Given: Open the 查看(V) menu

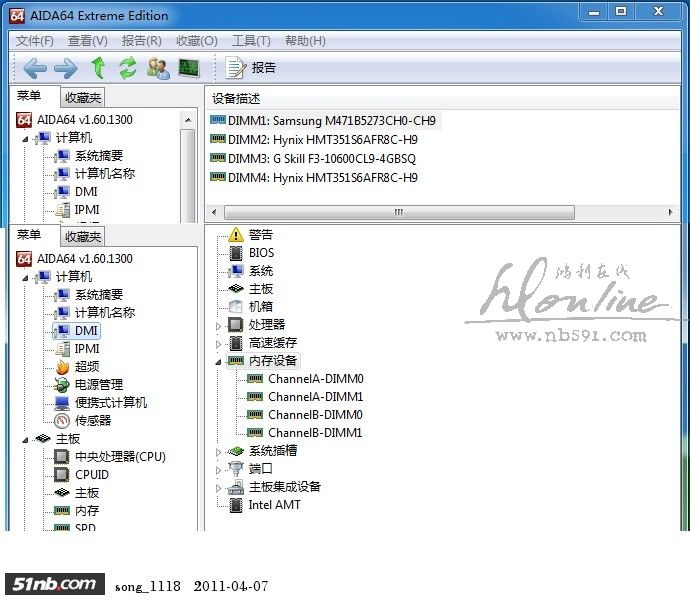Looking at the screenshot, I should coord(88,41).
